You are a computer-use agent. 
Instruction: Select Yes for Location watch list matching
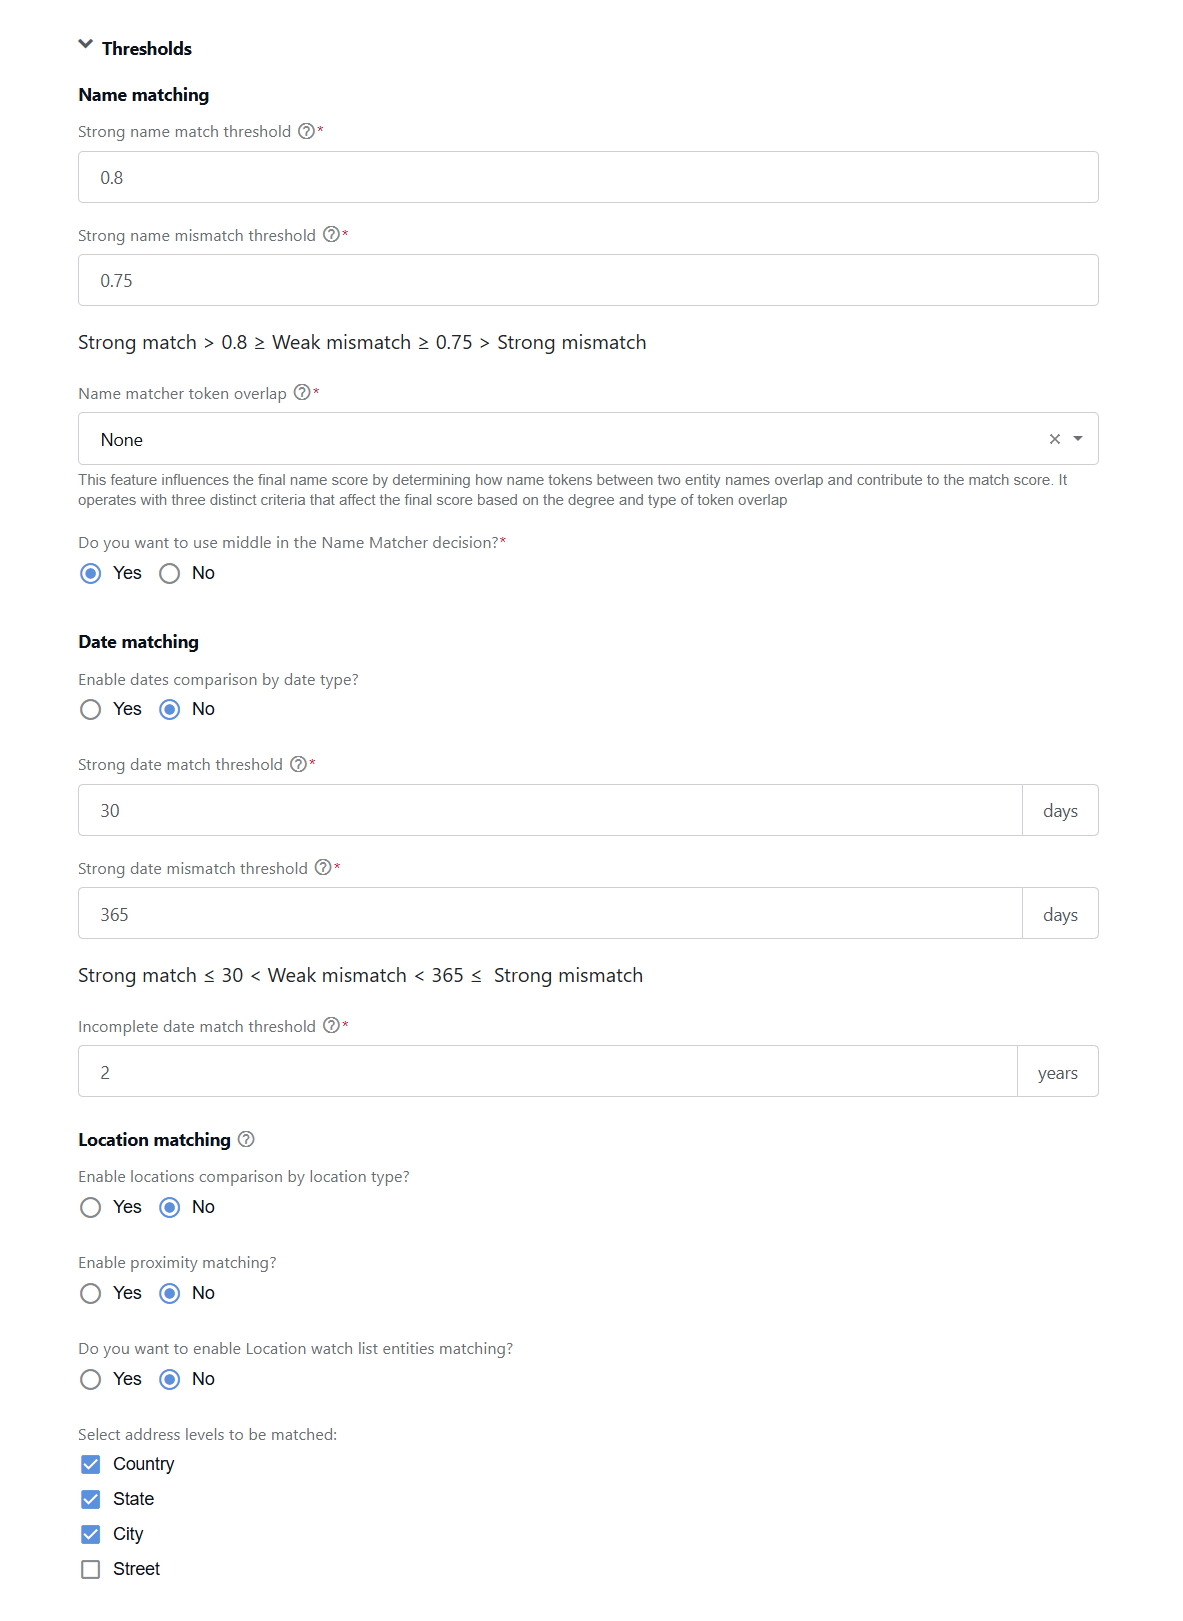[x=91, y=1379]
